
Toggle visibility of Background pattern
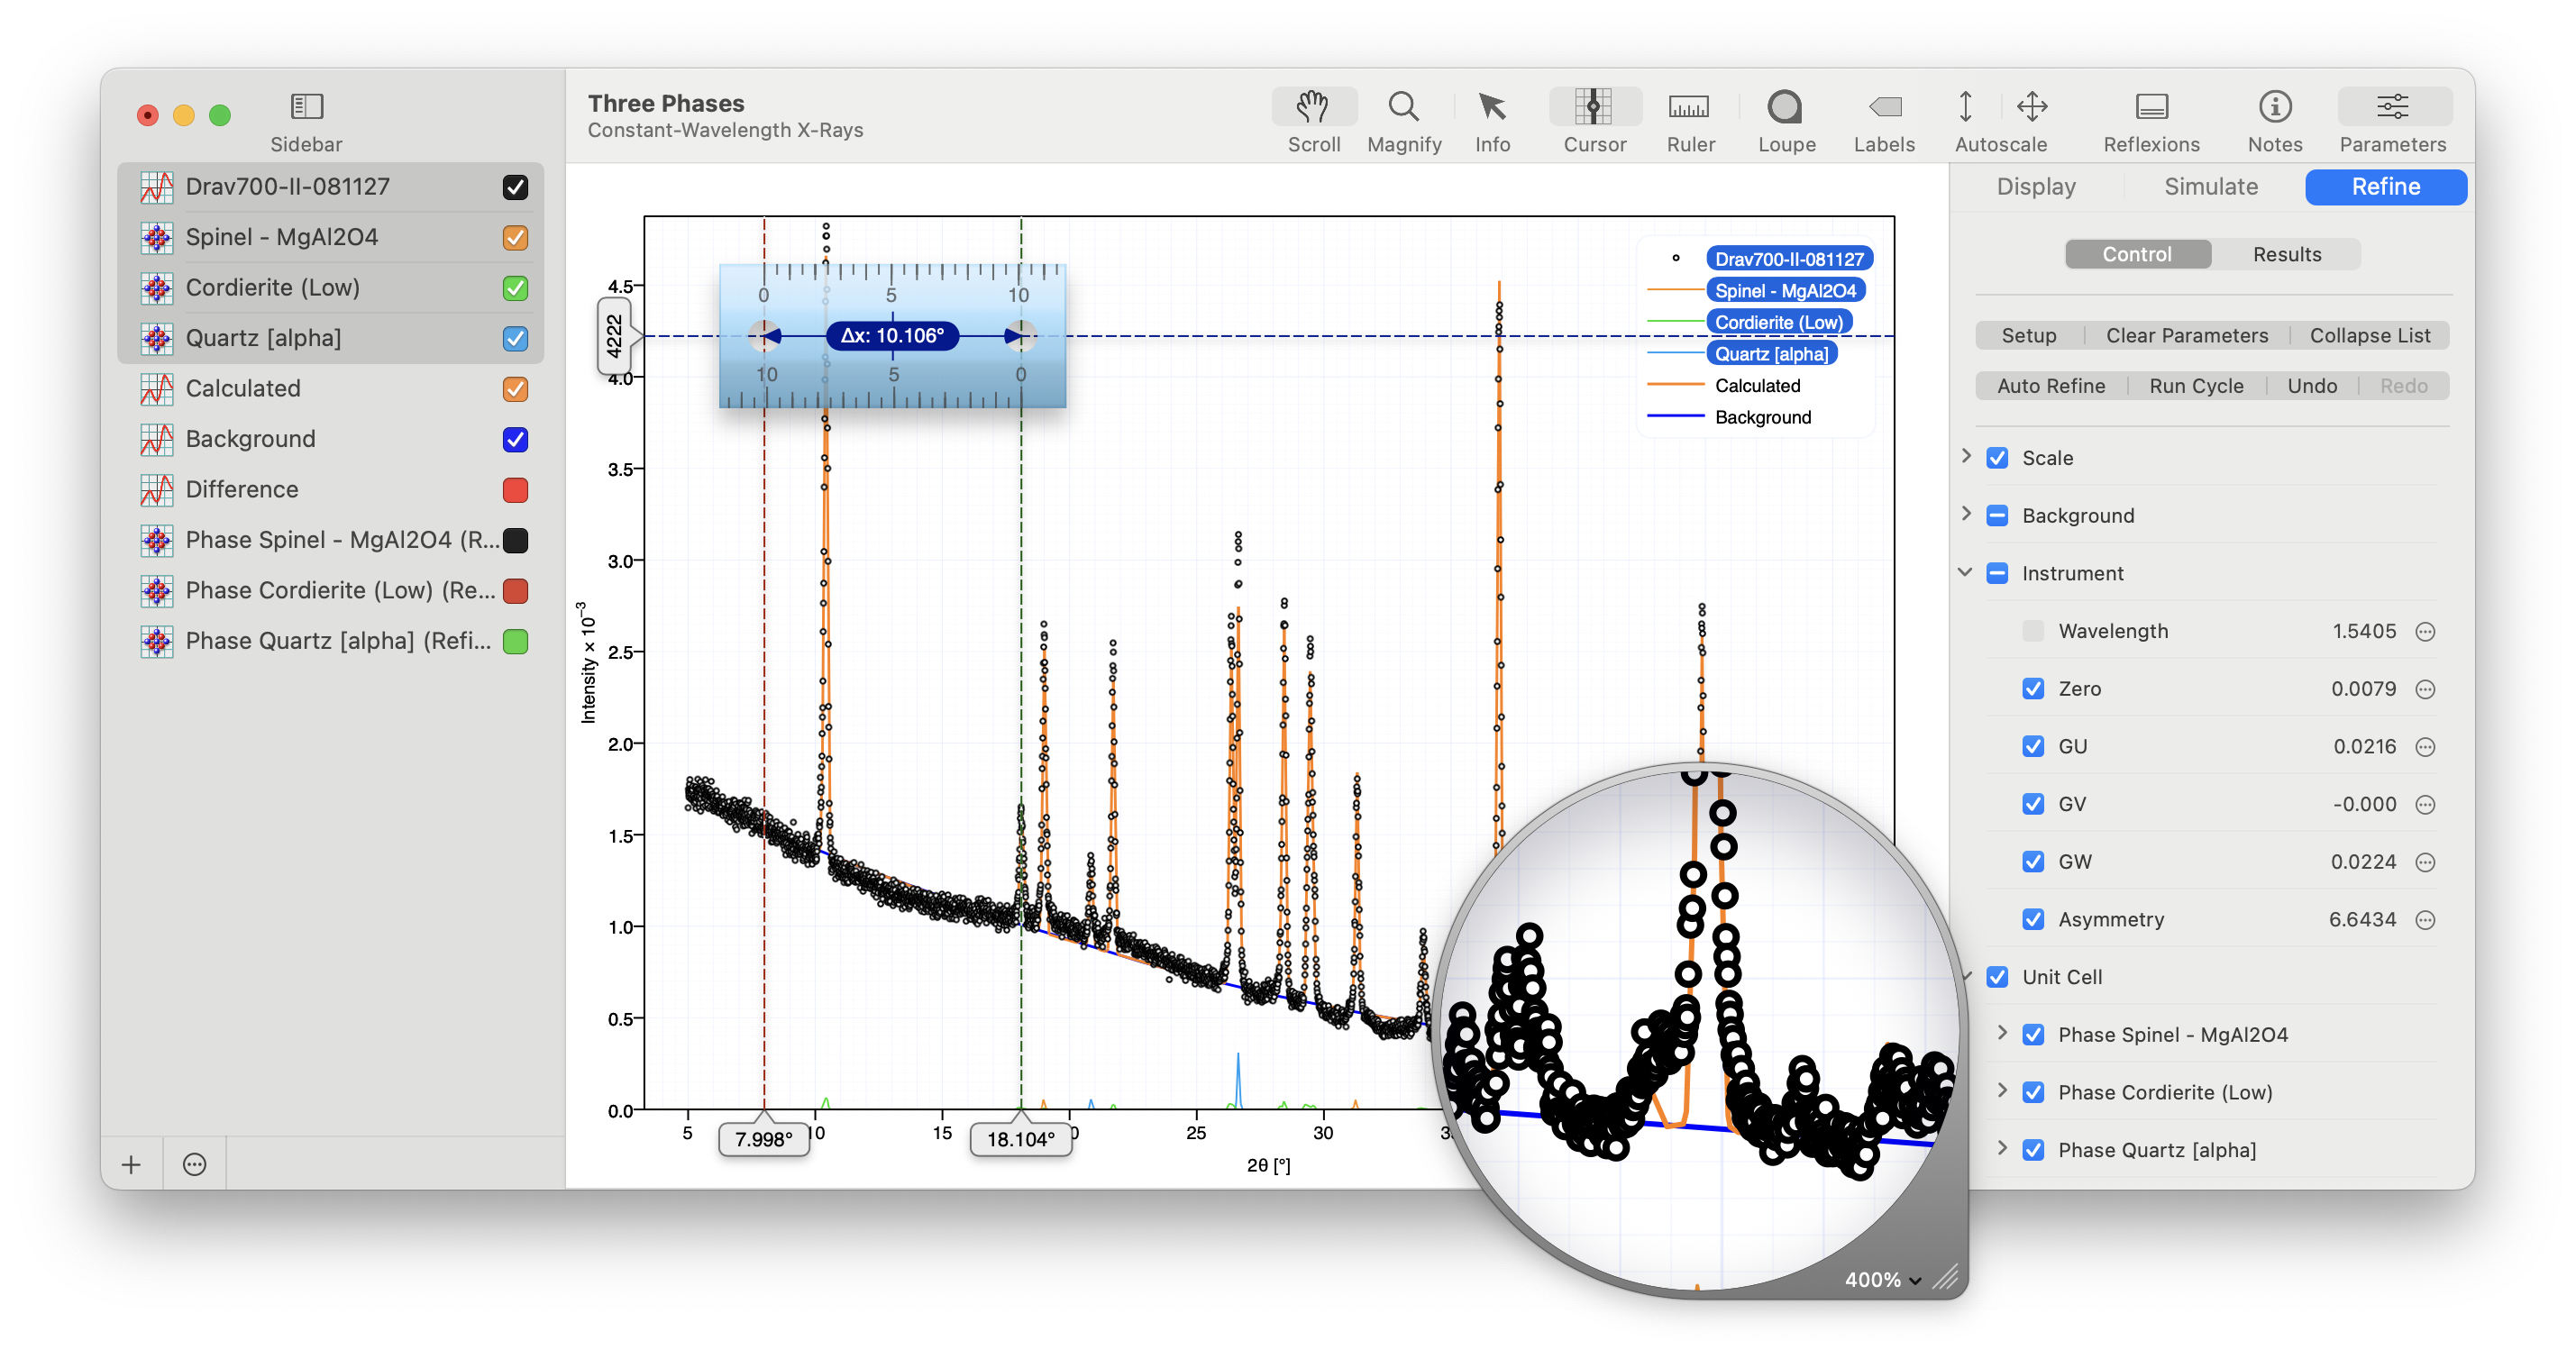click(x=515, y=439)
